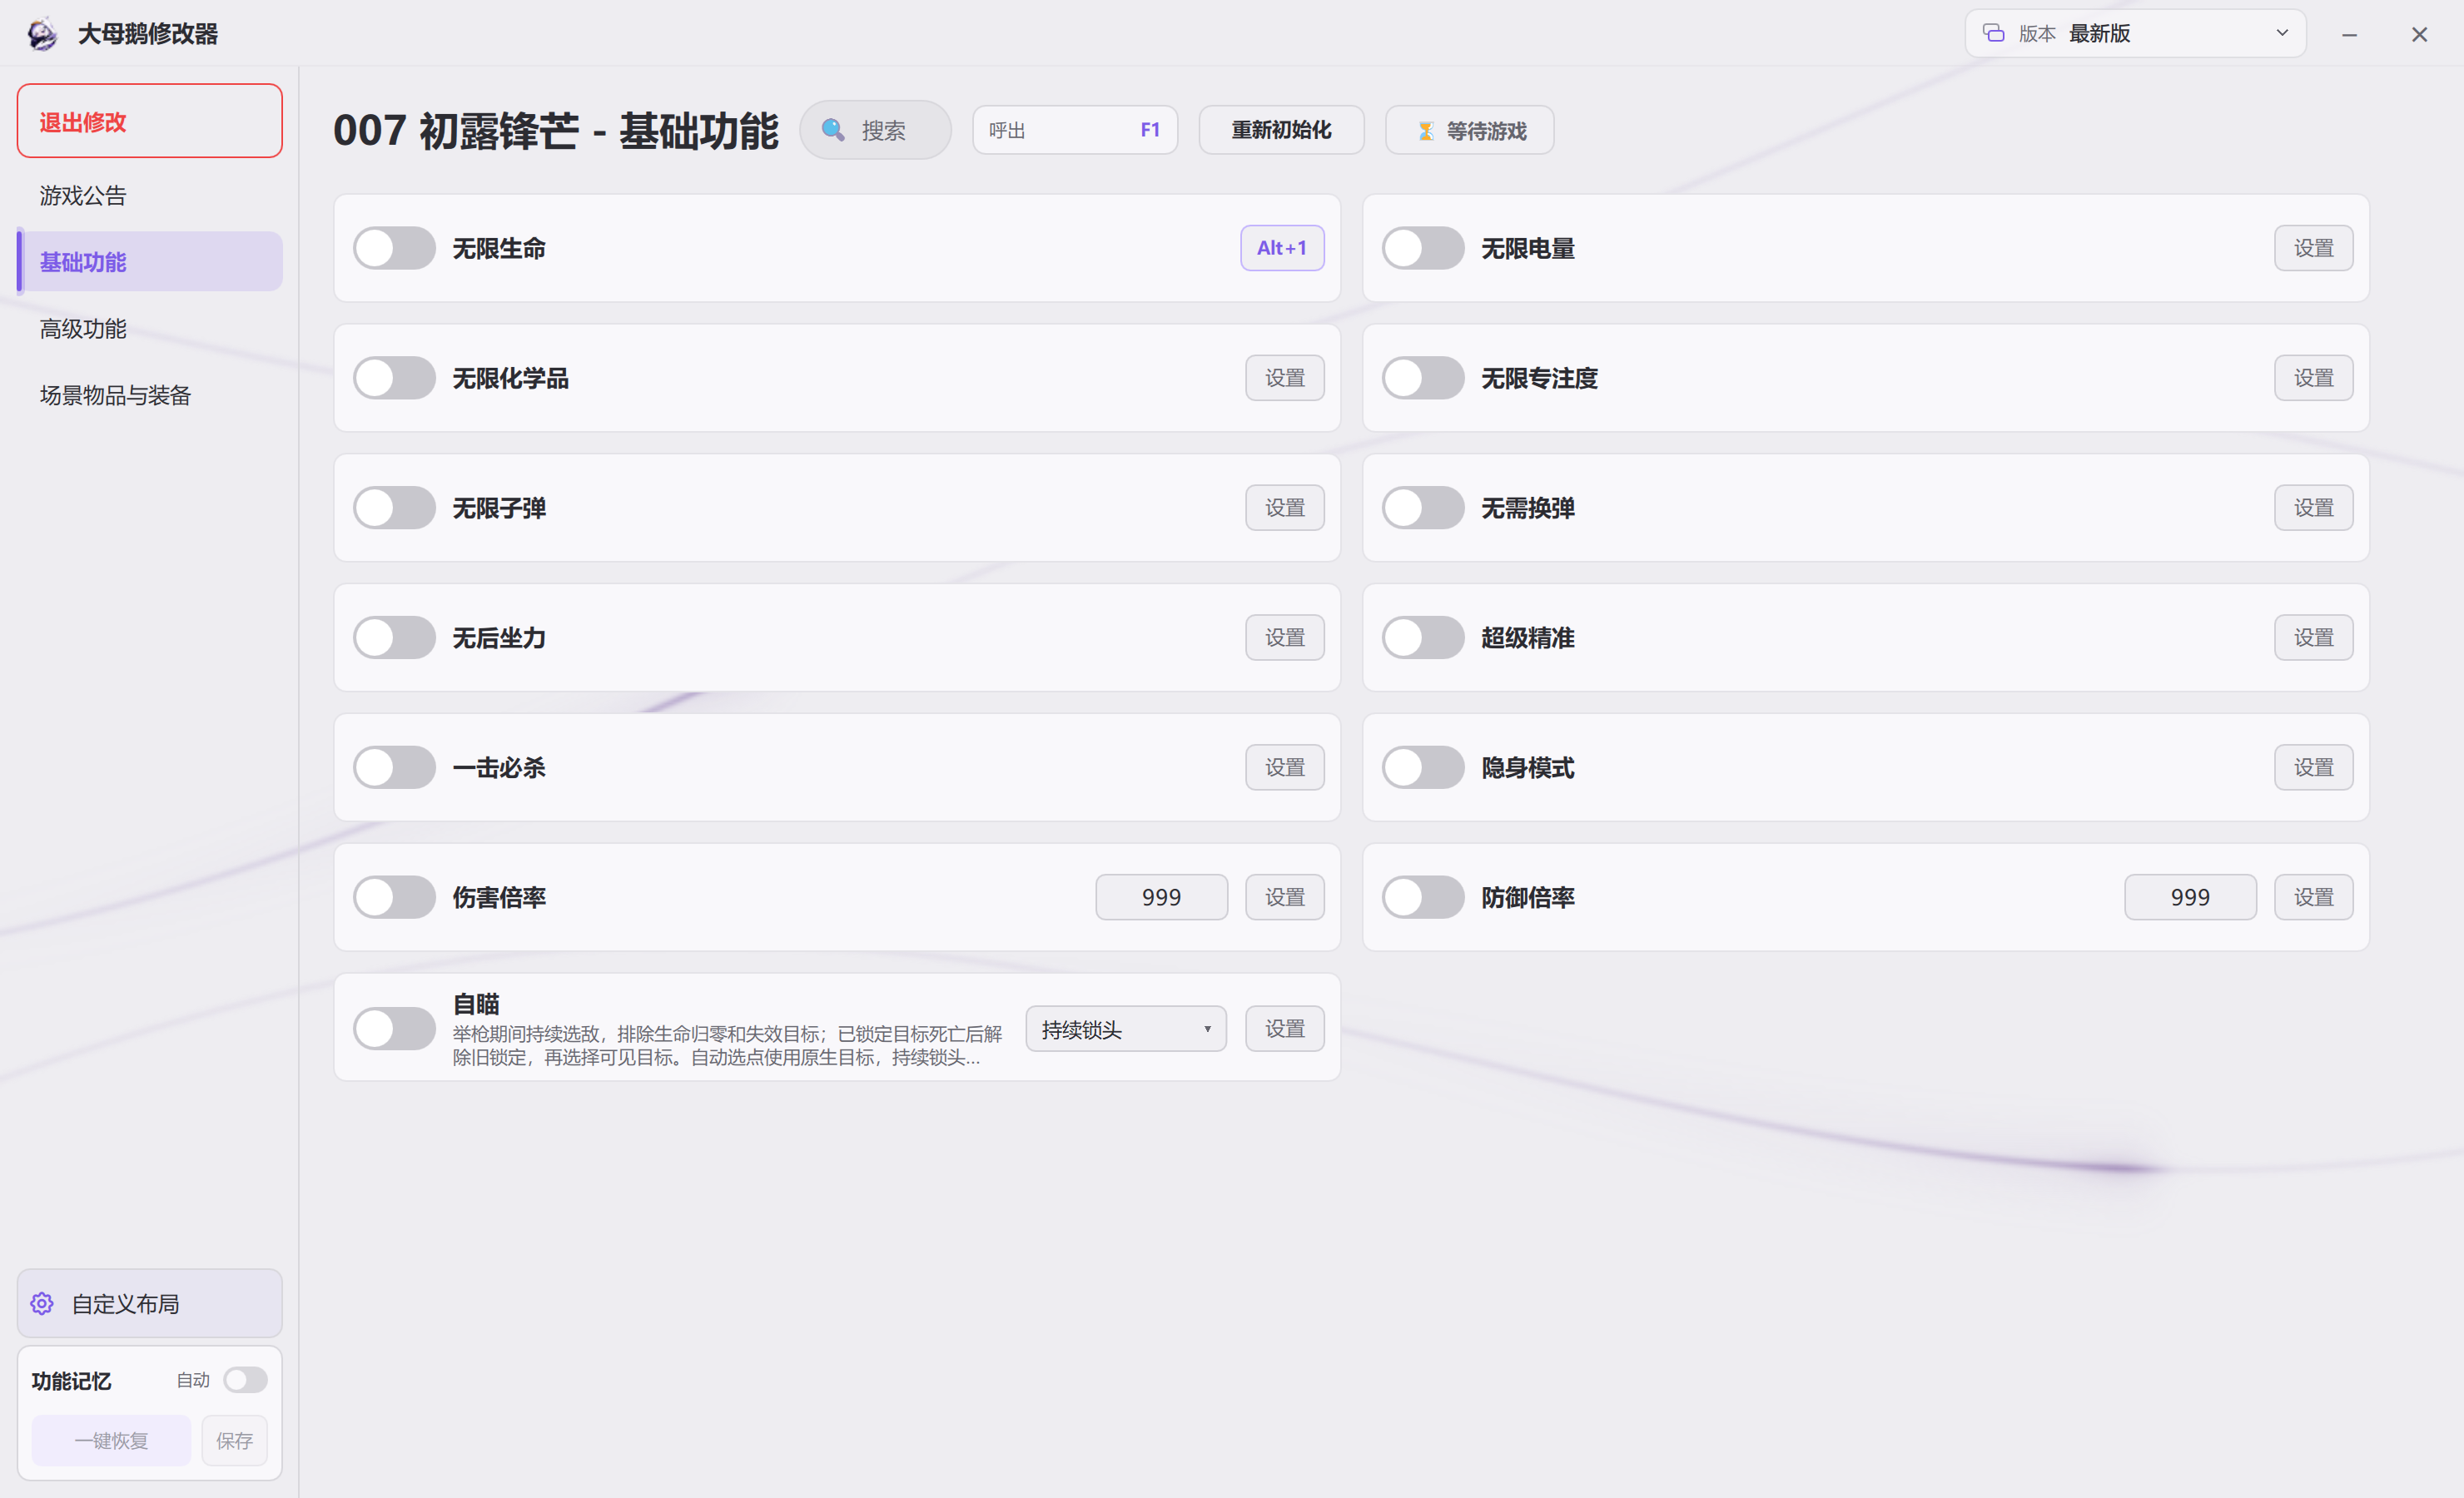
Task: Turn on 无限化学品
Action: click(394, 378)
